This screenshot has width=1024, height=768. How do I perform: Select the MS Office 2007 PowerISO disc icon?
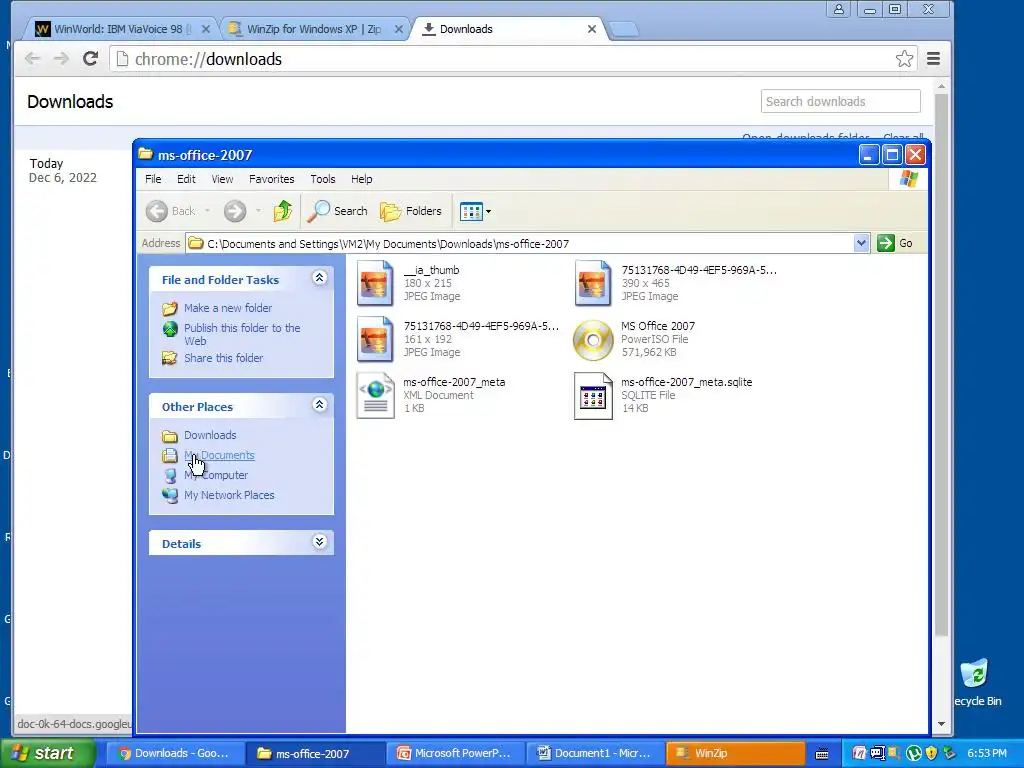pyautogui.click(x=593, y=340)
